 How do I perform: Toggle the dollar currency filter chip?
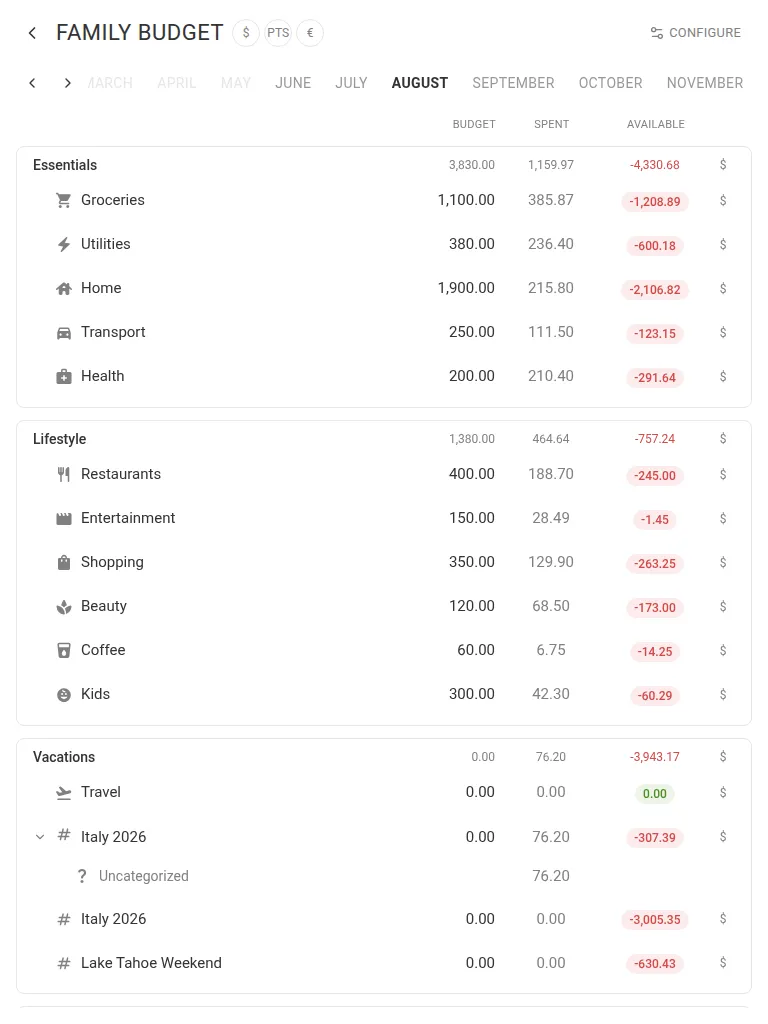[246, 33]
